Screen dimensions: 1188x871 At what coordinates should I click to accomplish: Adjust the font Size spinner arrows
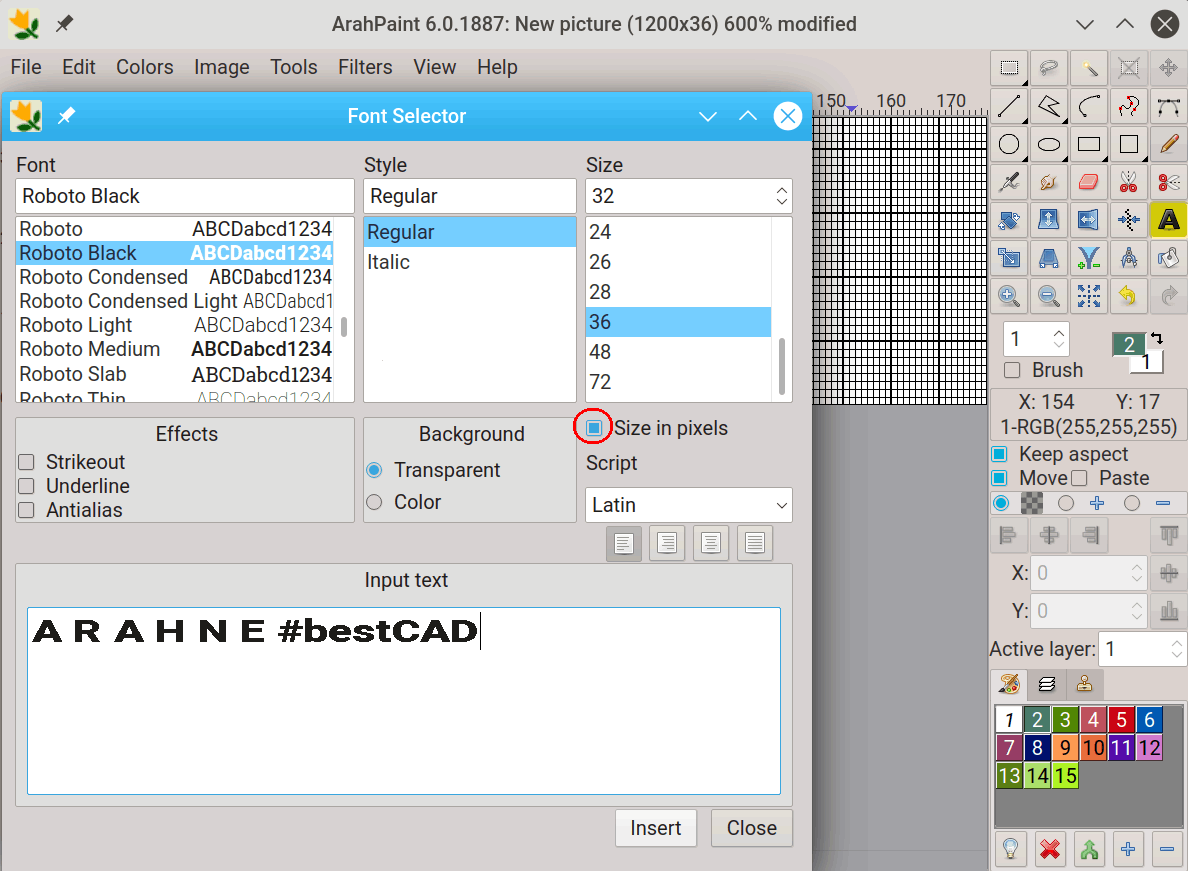[782, 196]
